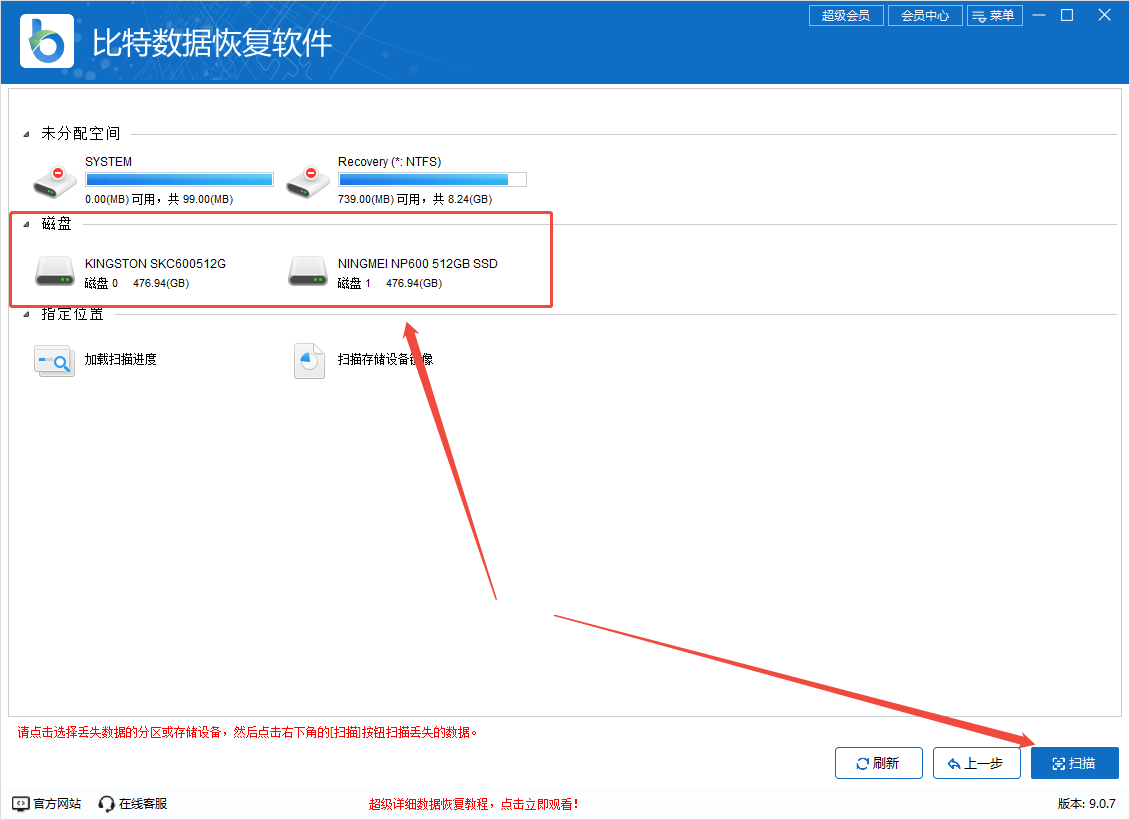The width and height of the screenshot is (1130, 820).
Task: Collapse the 指定位置 section
Action: (x=27, y=314)
